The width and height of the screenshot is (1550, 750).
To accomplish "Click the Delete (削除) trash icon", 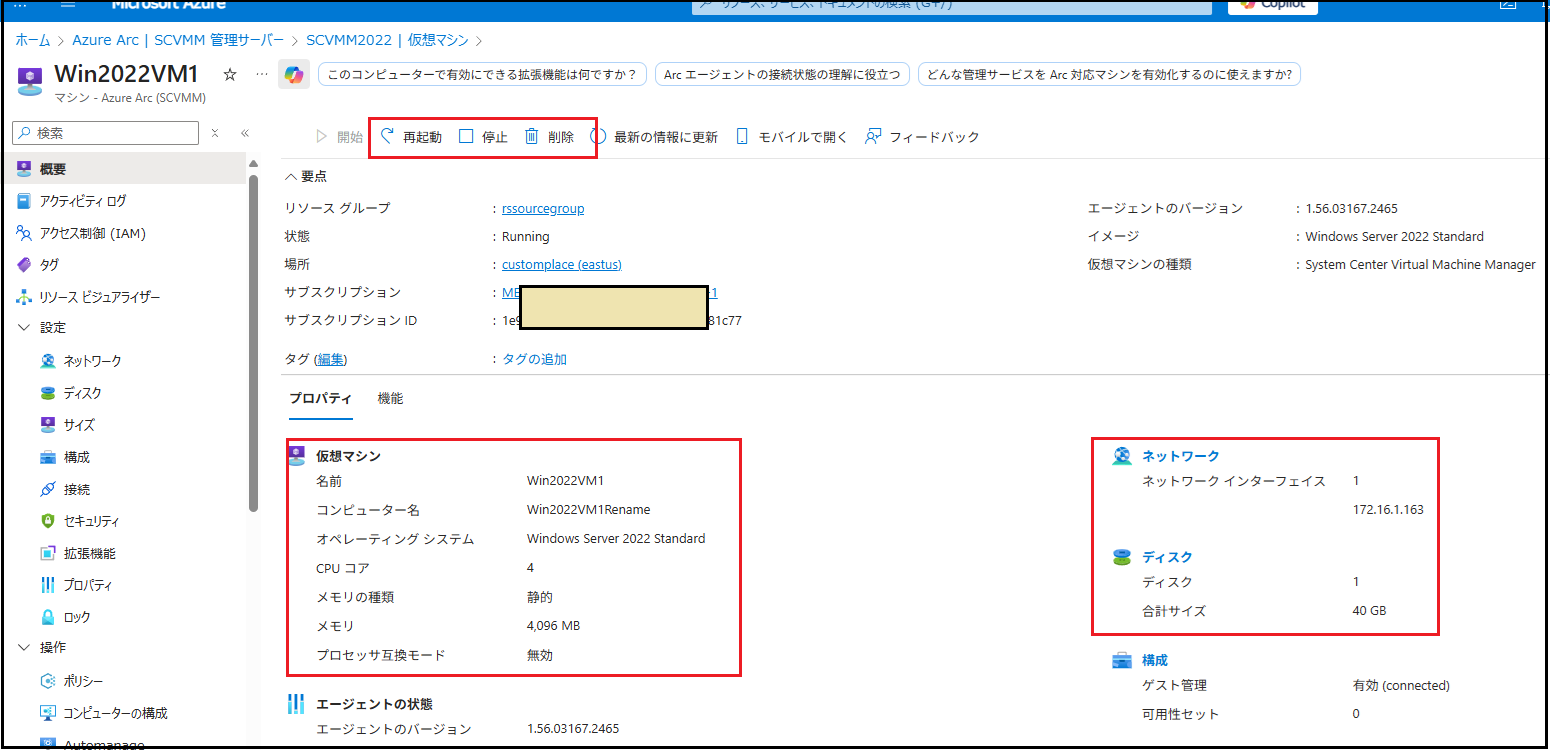I will coord(532,137).
